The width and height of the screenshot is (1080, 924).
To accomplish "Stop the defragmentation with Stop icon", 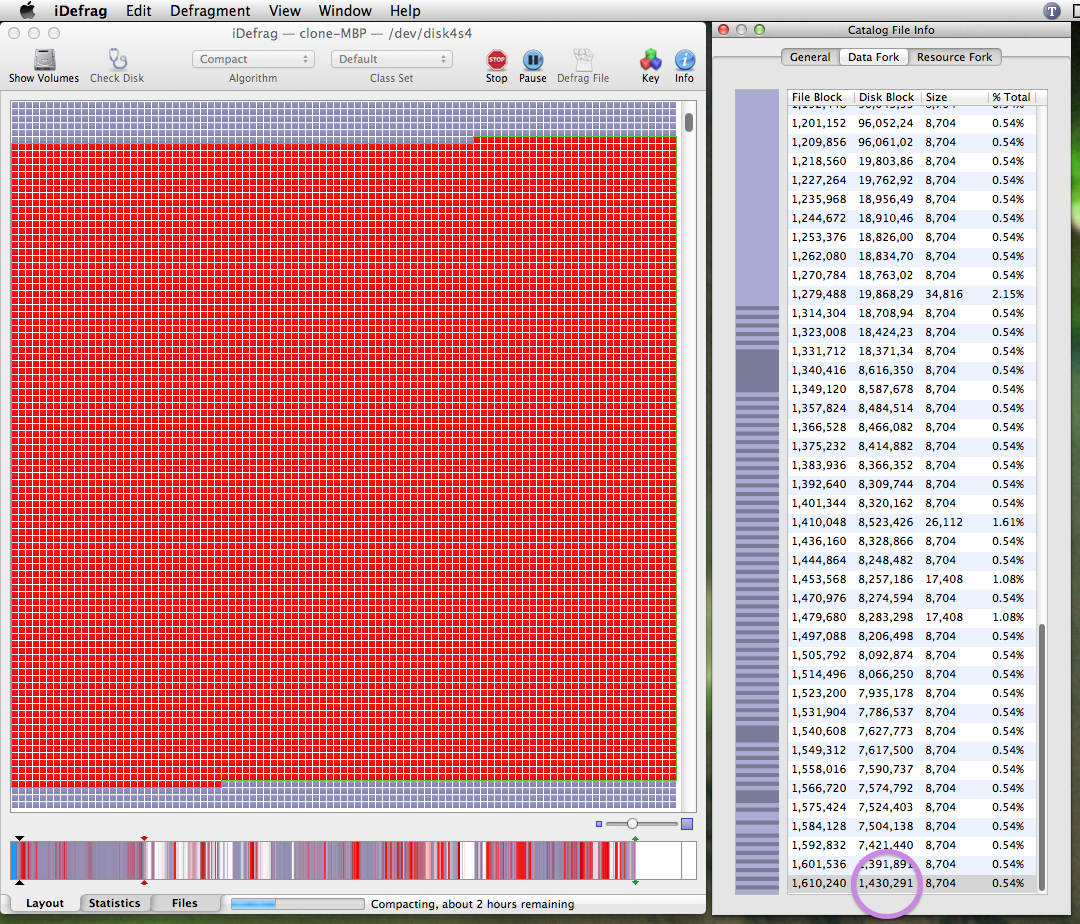I will pos(496,60).
